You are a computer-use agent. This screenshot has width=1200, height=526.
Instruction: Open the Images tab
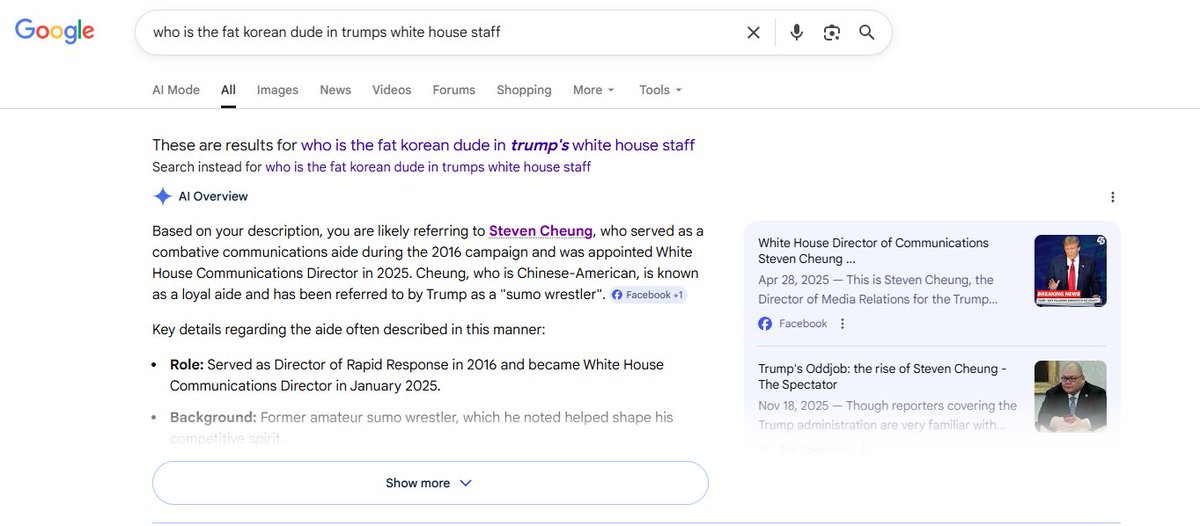(278, 89)
